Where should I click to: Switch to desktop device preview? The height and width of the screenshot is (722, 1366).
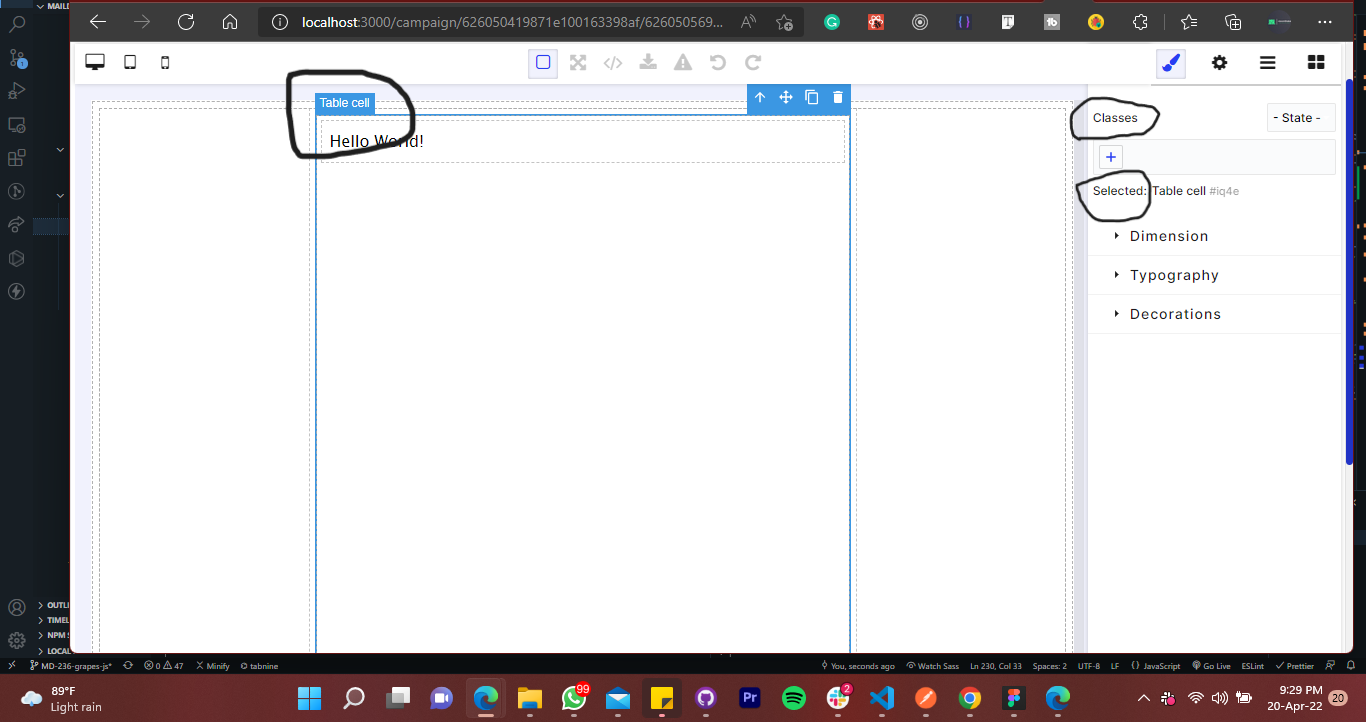click(95, 62)
